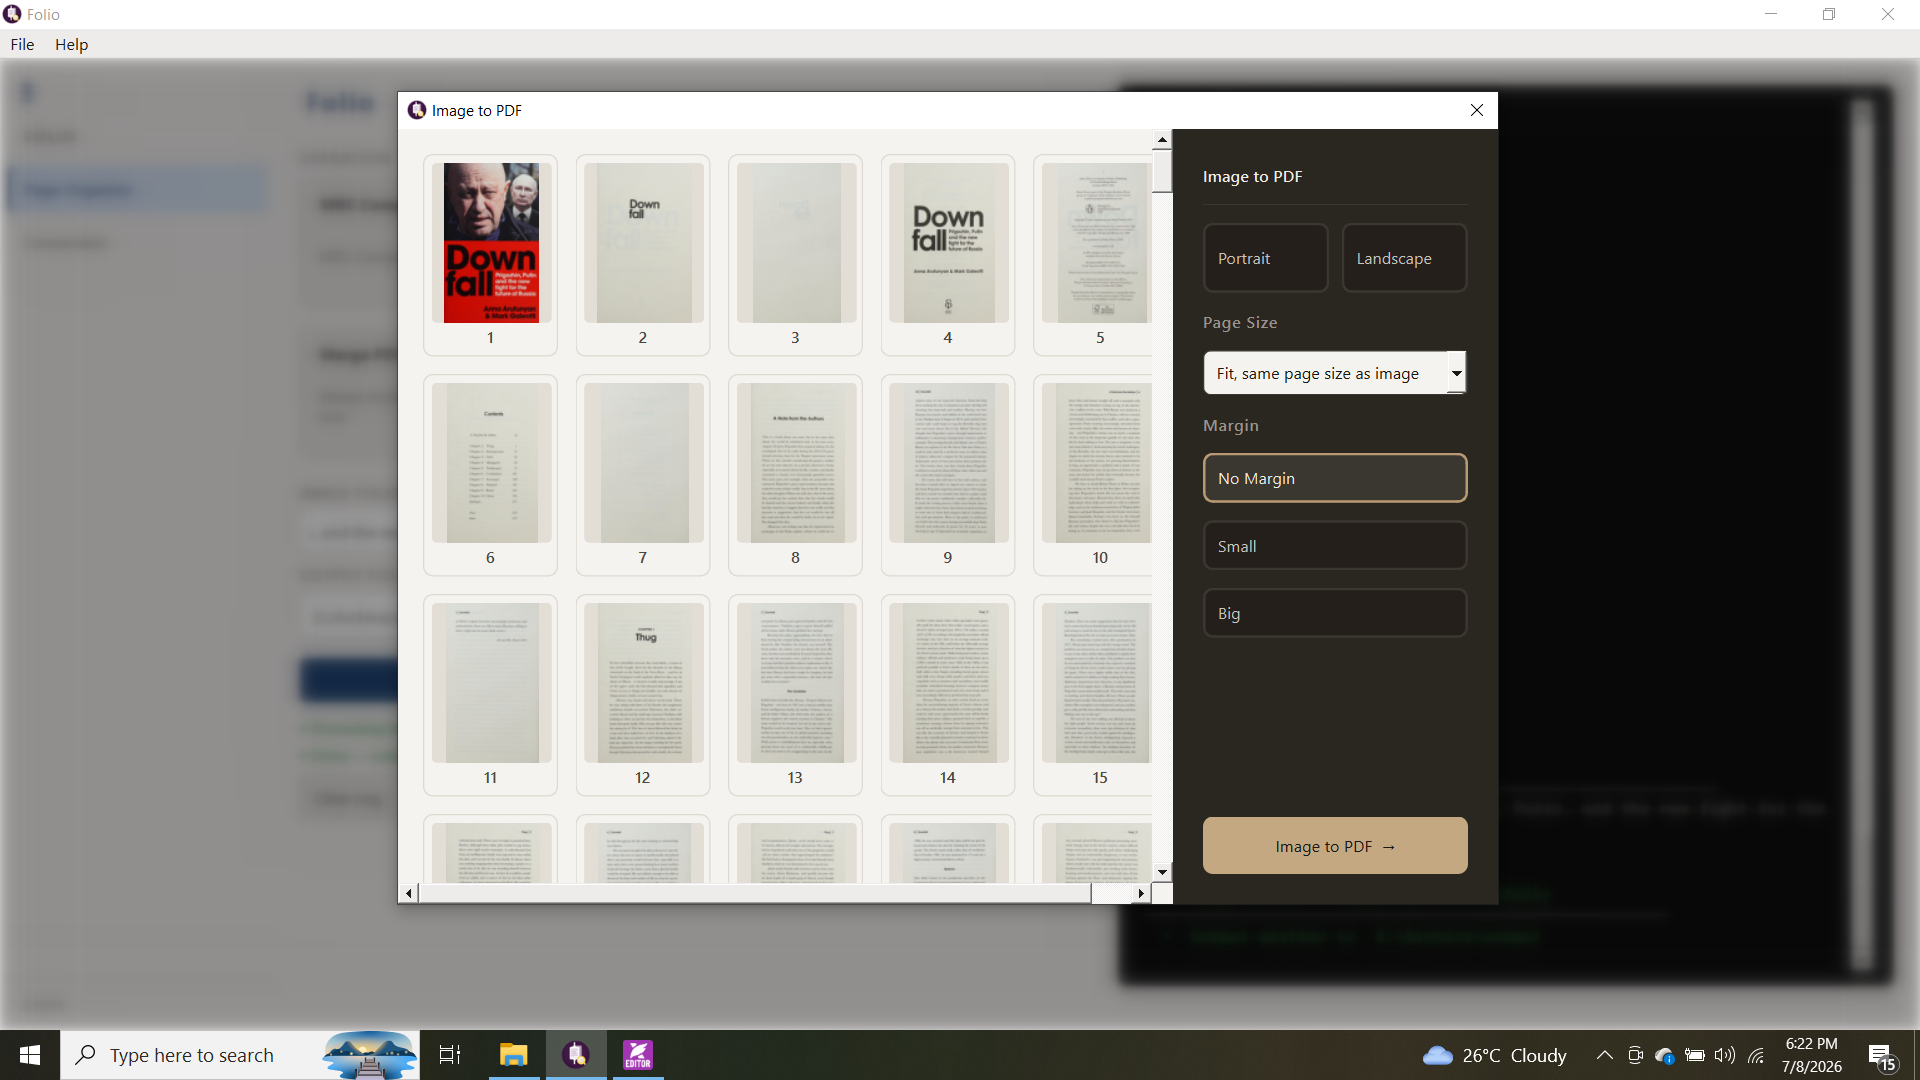Click the OneDrive cloud tray icon

click(1665, 1055)
